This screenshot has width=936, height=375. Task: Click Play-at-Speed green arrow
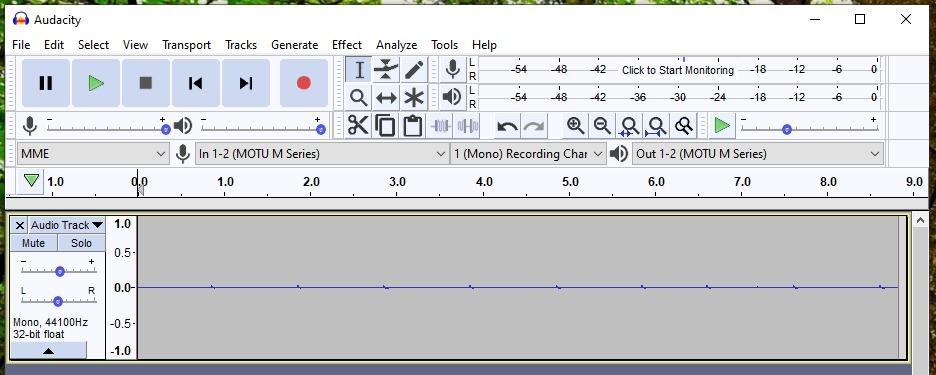click(x=722, y=125)
